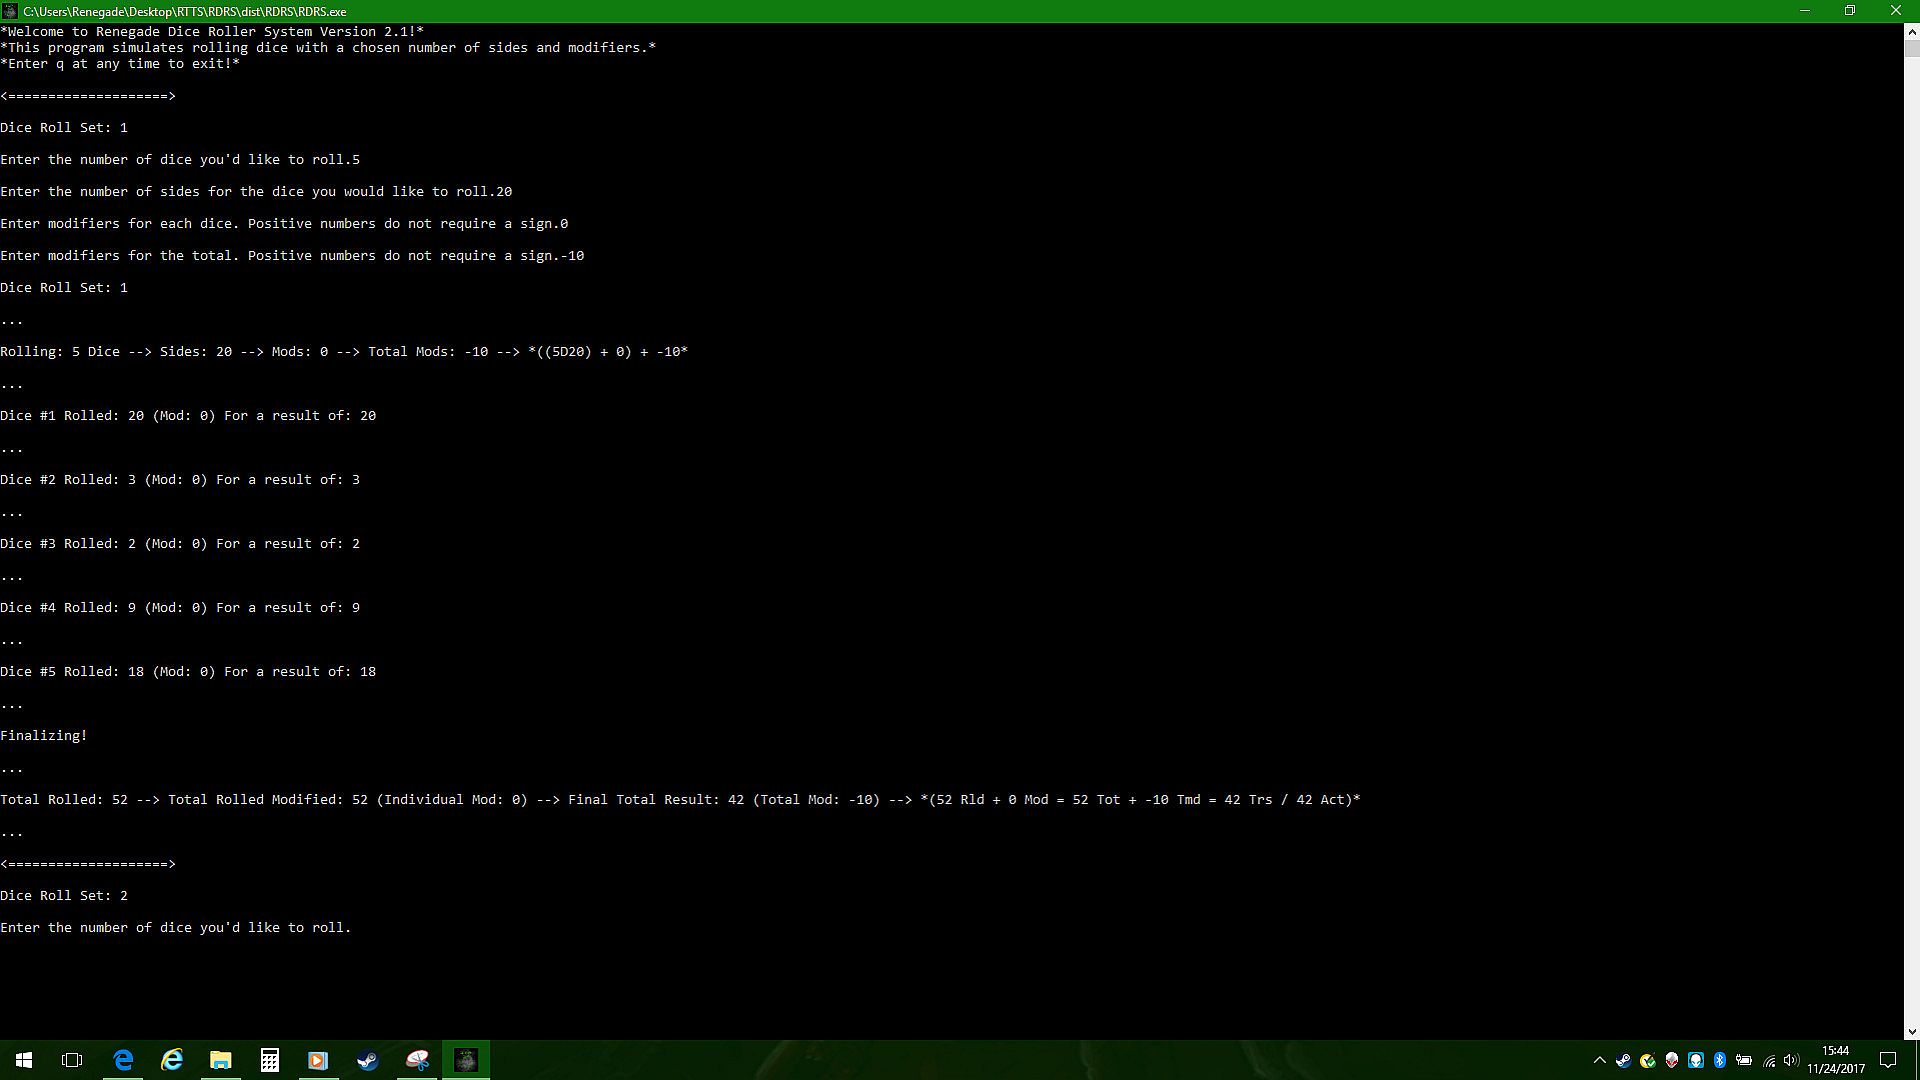The height and width of the screenshot is (1080, 1920).
Task: Open the Windows Start menu
Action: coord(24,1060)
